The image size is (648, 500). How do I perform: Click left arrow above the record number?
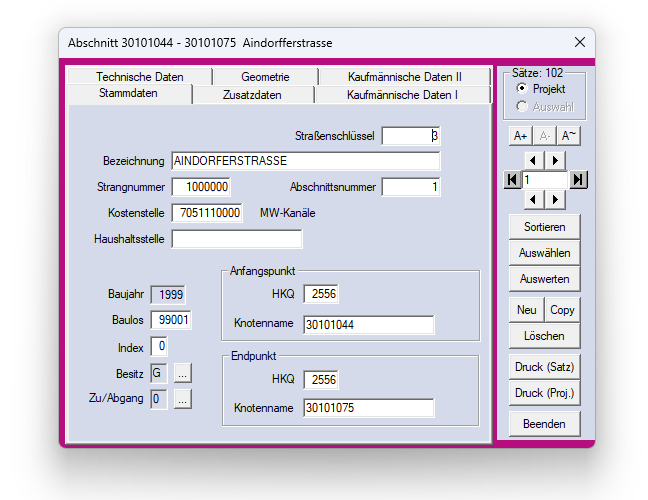pos(534,160)
